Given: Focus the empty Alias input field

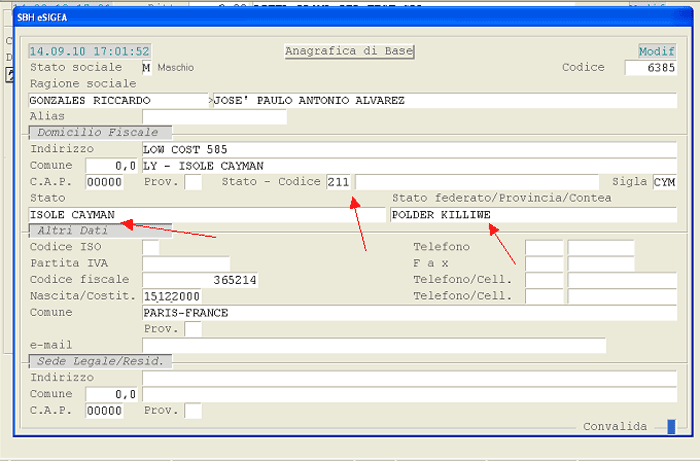Looking at the screenshot, I should 214,117.
